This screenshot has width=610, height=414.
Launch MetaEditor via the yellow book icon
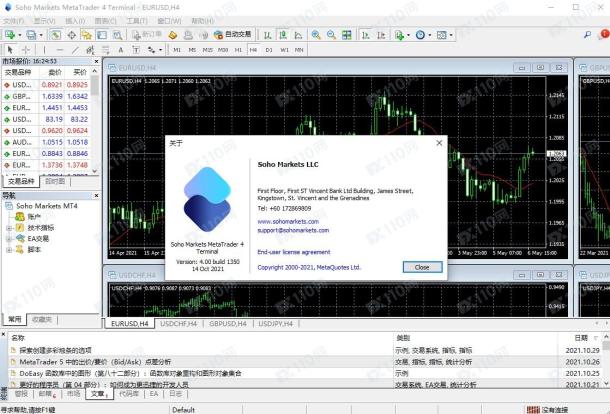[173, 35]
